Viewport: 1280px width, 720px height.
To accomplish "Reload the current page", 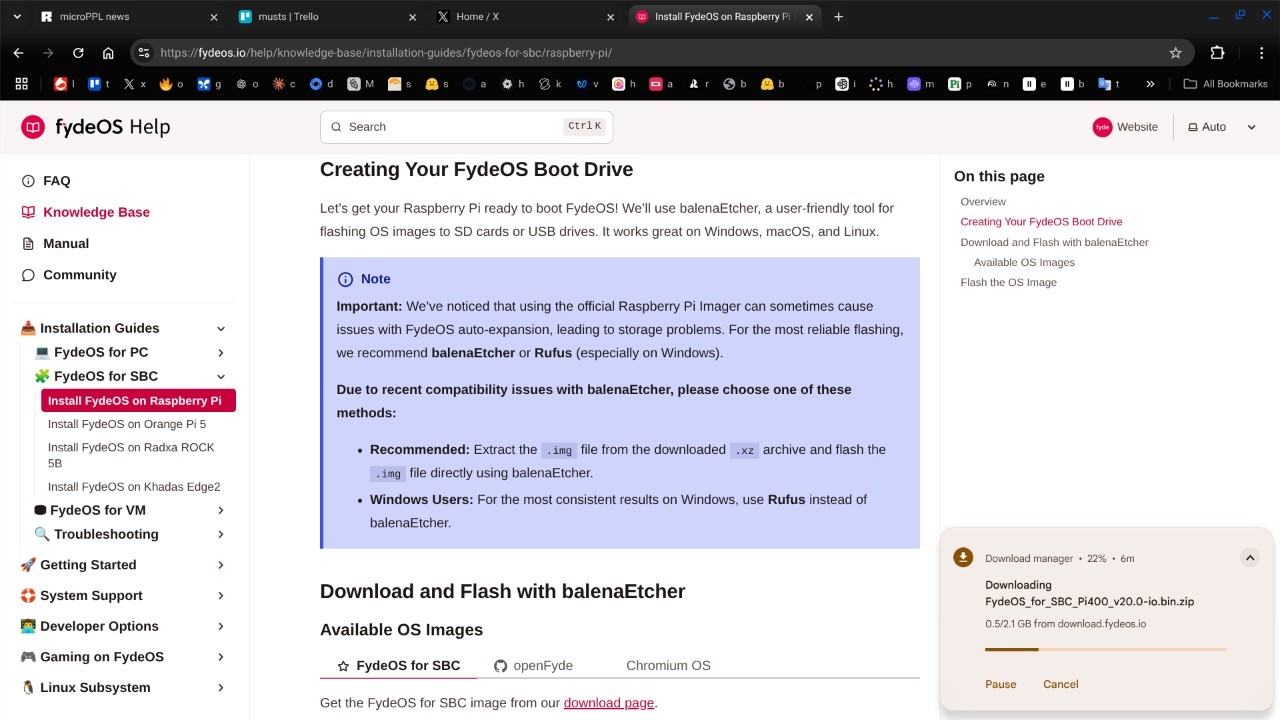I will point(78,53).
